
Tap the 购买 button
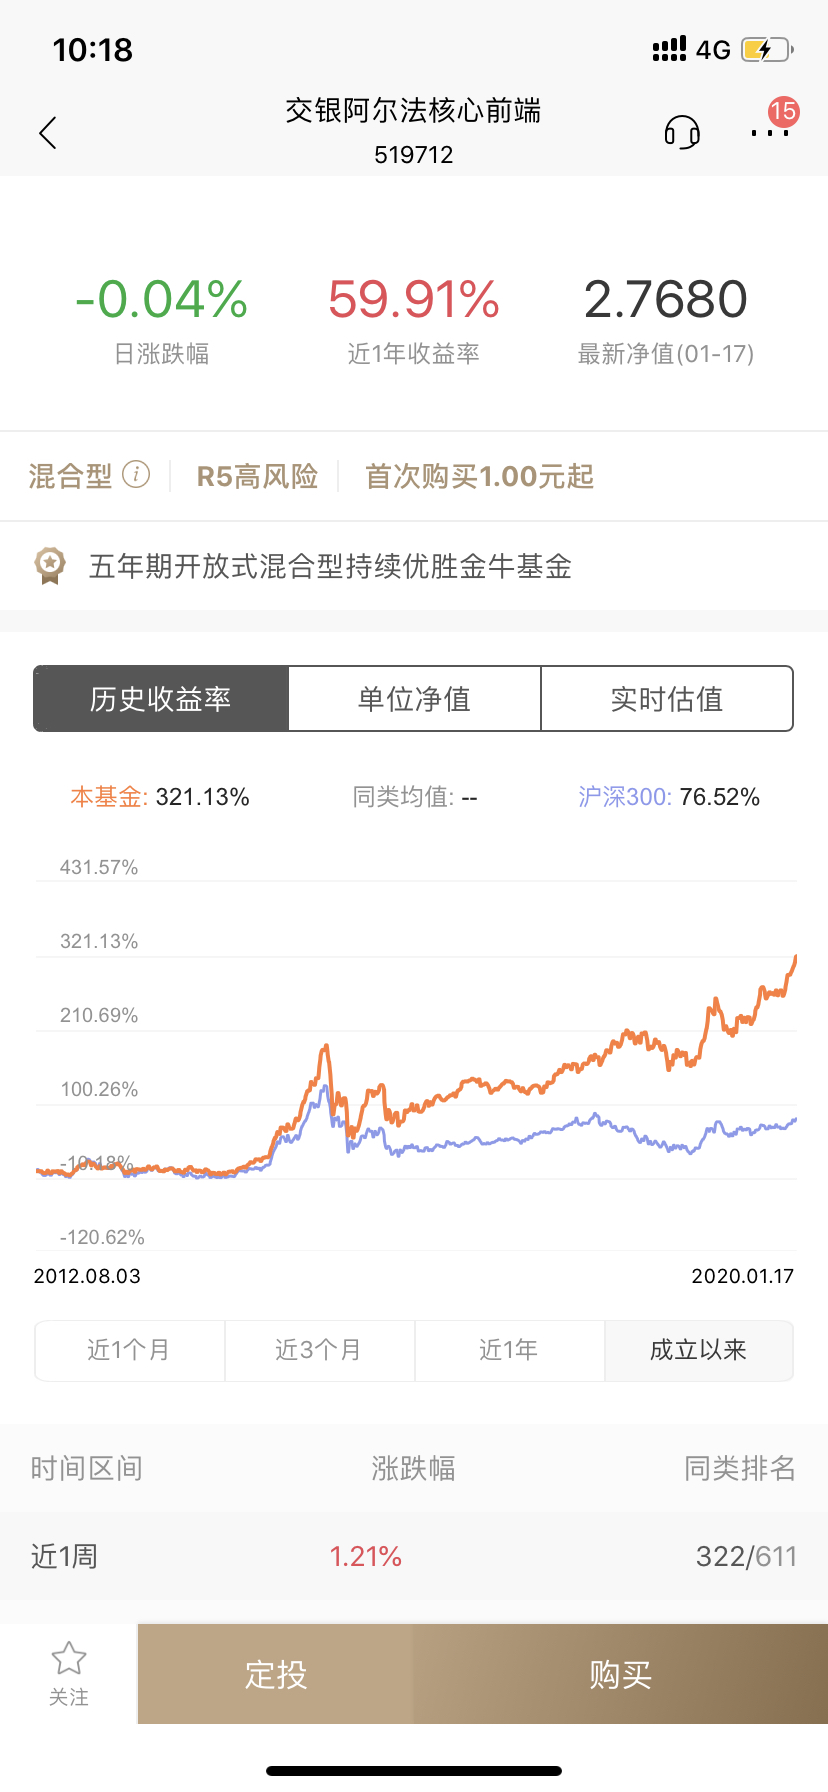tap(620, 1674)
